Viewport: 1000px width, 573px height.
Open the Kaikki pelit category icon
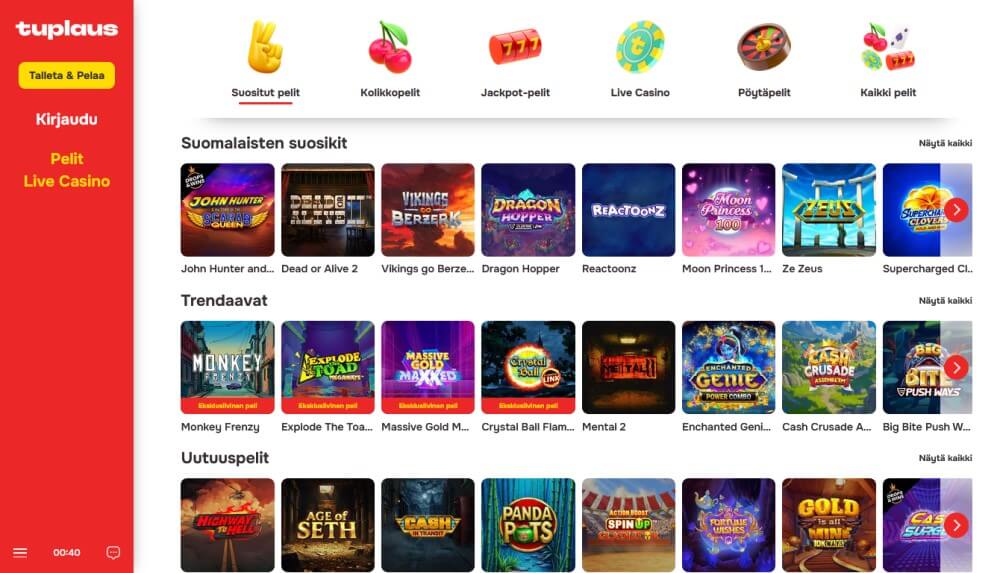tap(888, 47)
